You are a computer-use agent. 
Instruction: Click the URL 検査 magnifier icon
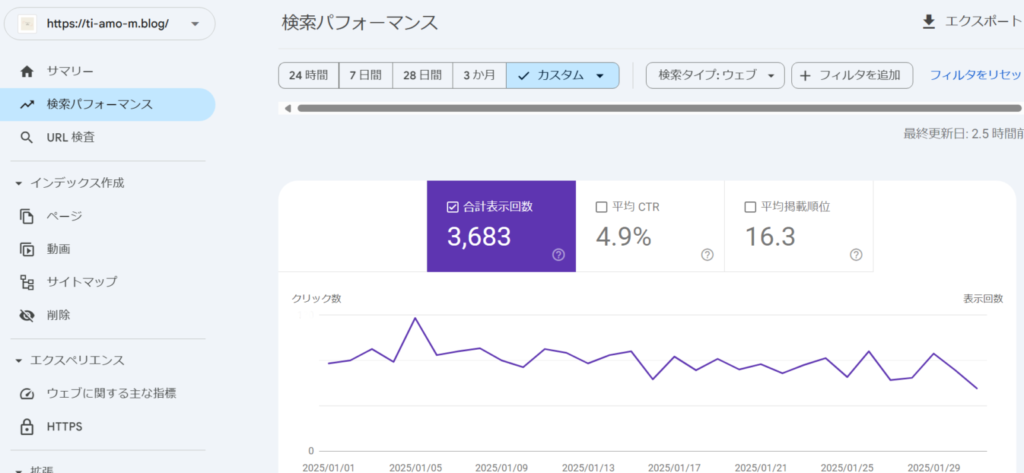[x=27, y=137]
